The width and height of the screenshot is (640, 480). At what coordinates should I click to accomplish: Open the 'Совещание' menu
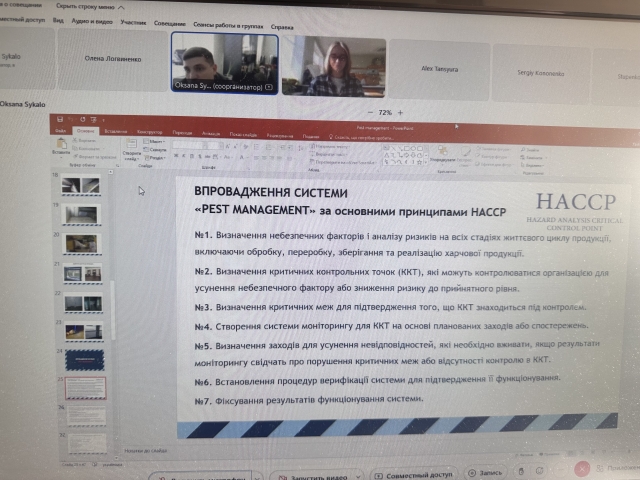click(x=169, y=24)
